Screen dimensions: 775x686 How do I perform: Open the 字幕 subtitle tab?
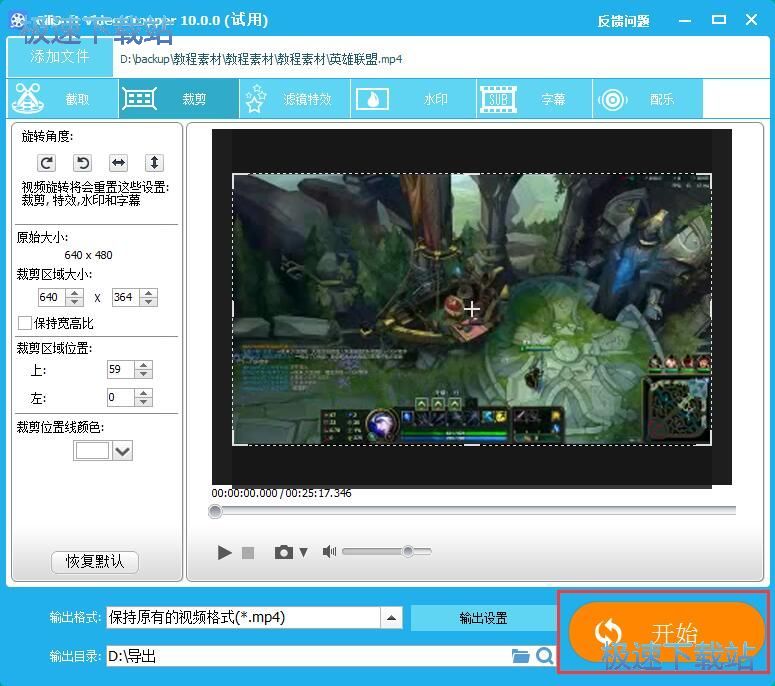point(534,98)
